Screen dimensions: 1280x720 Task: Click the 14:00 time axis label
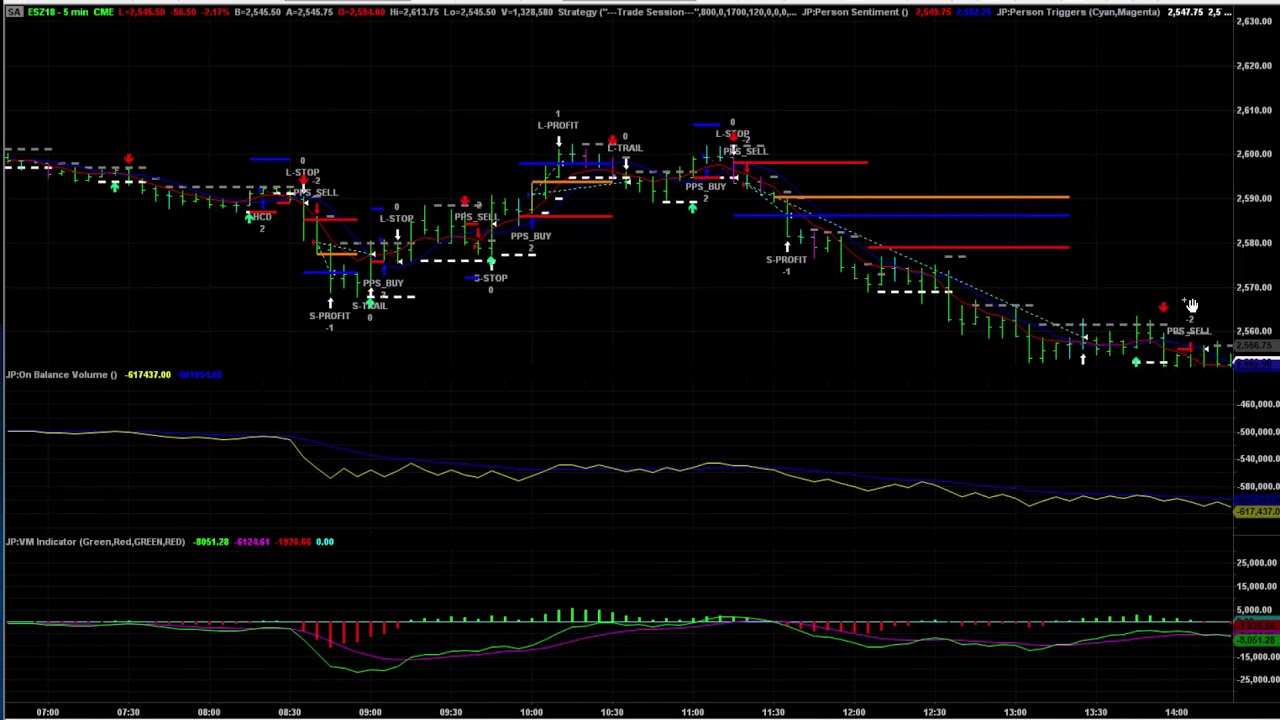point(1176,712)
